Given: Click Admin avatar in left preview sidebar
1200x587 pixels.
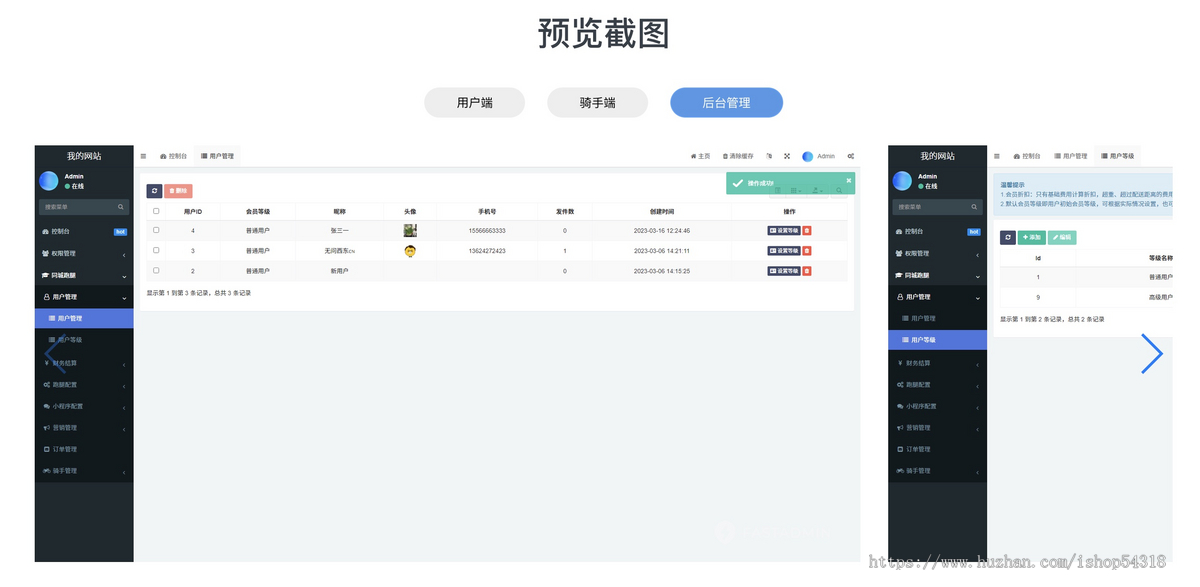Looking at the screenshot, I should 49,181.
